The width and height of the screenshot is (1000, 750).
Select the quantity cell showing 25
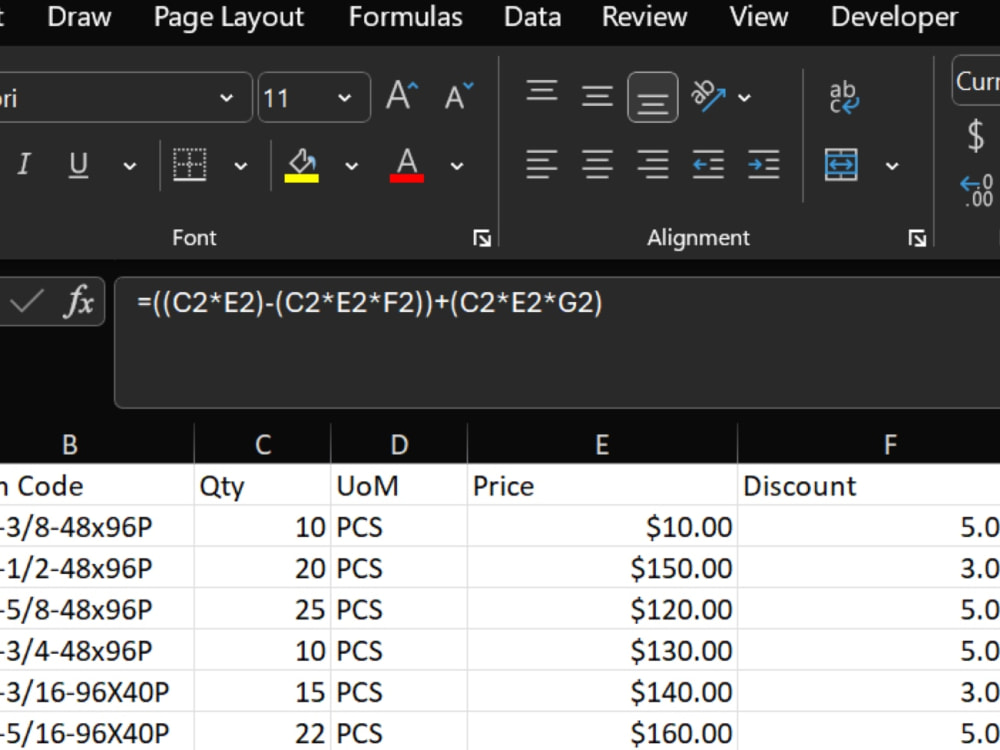(x=263, y=609)
